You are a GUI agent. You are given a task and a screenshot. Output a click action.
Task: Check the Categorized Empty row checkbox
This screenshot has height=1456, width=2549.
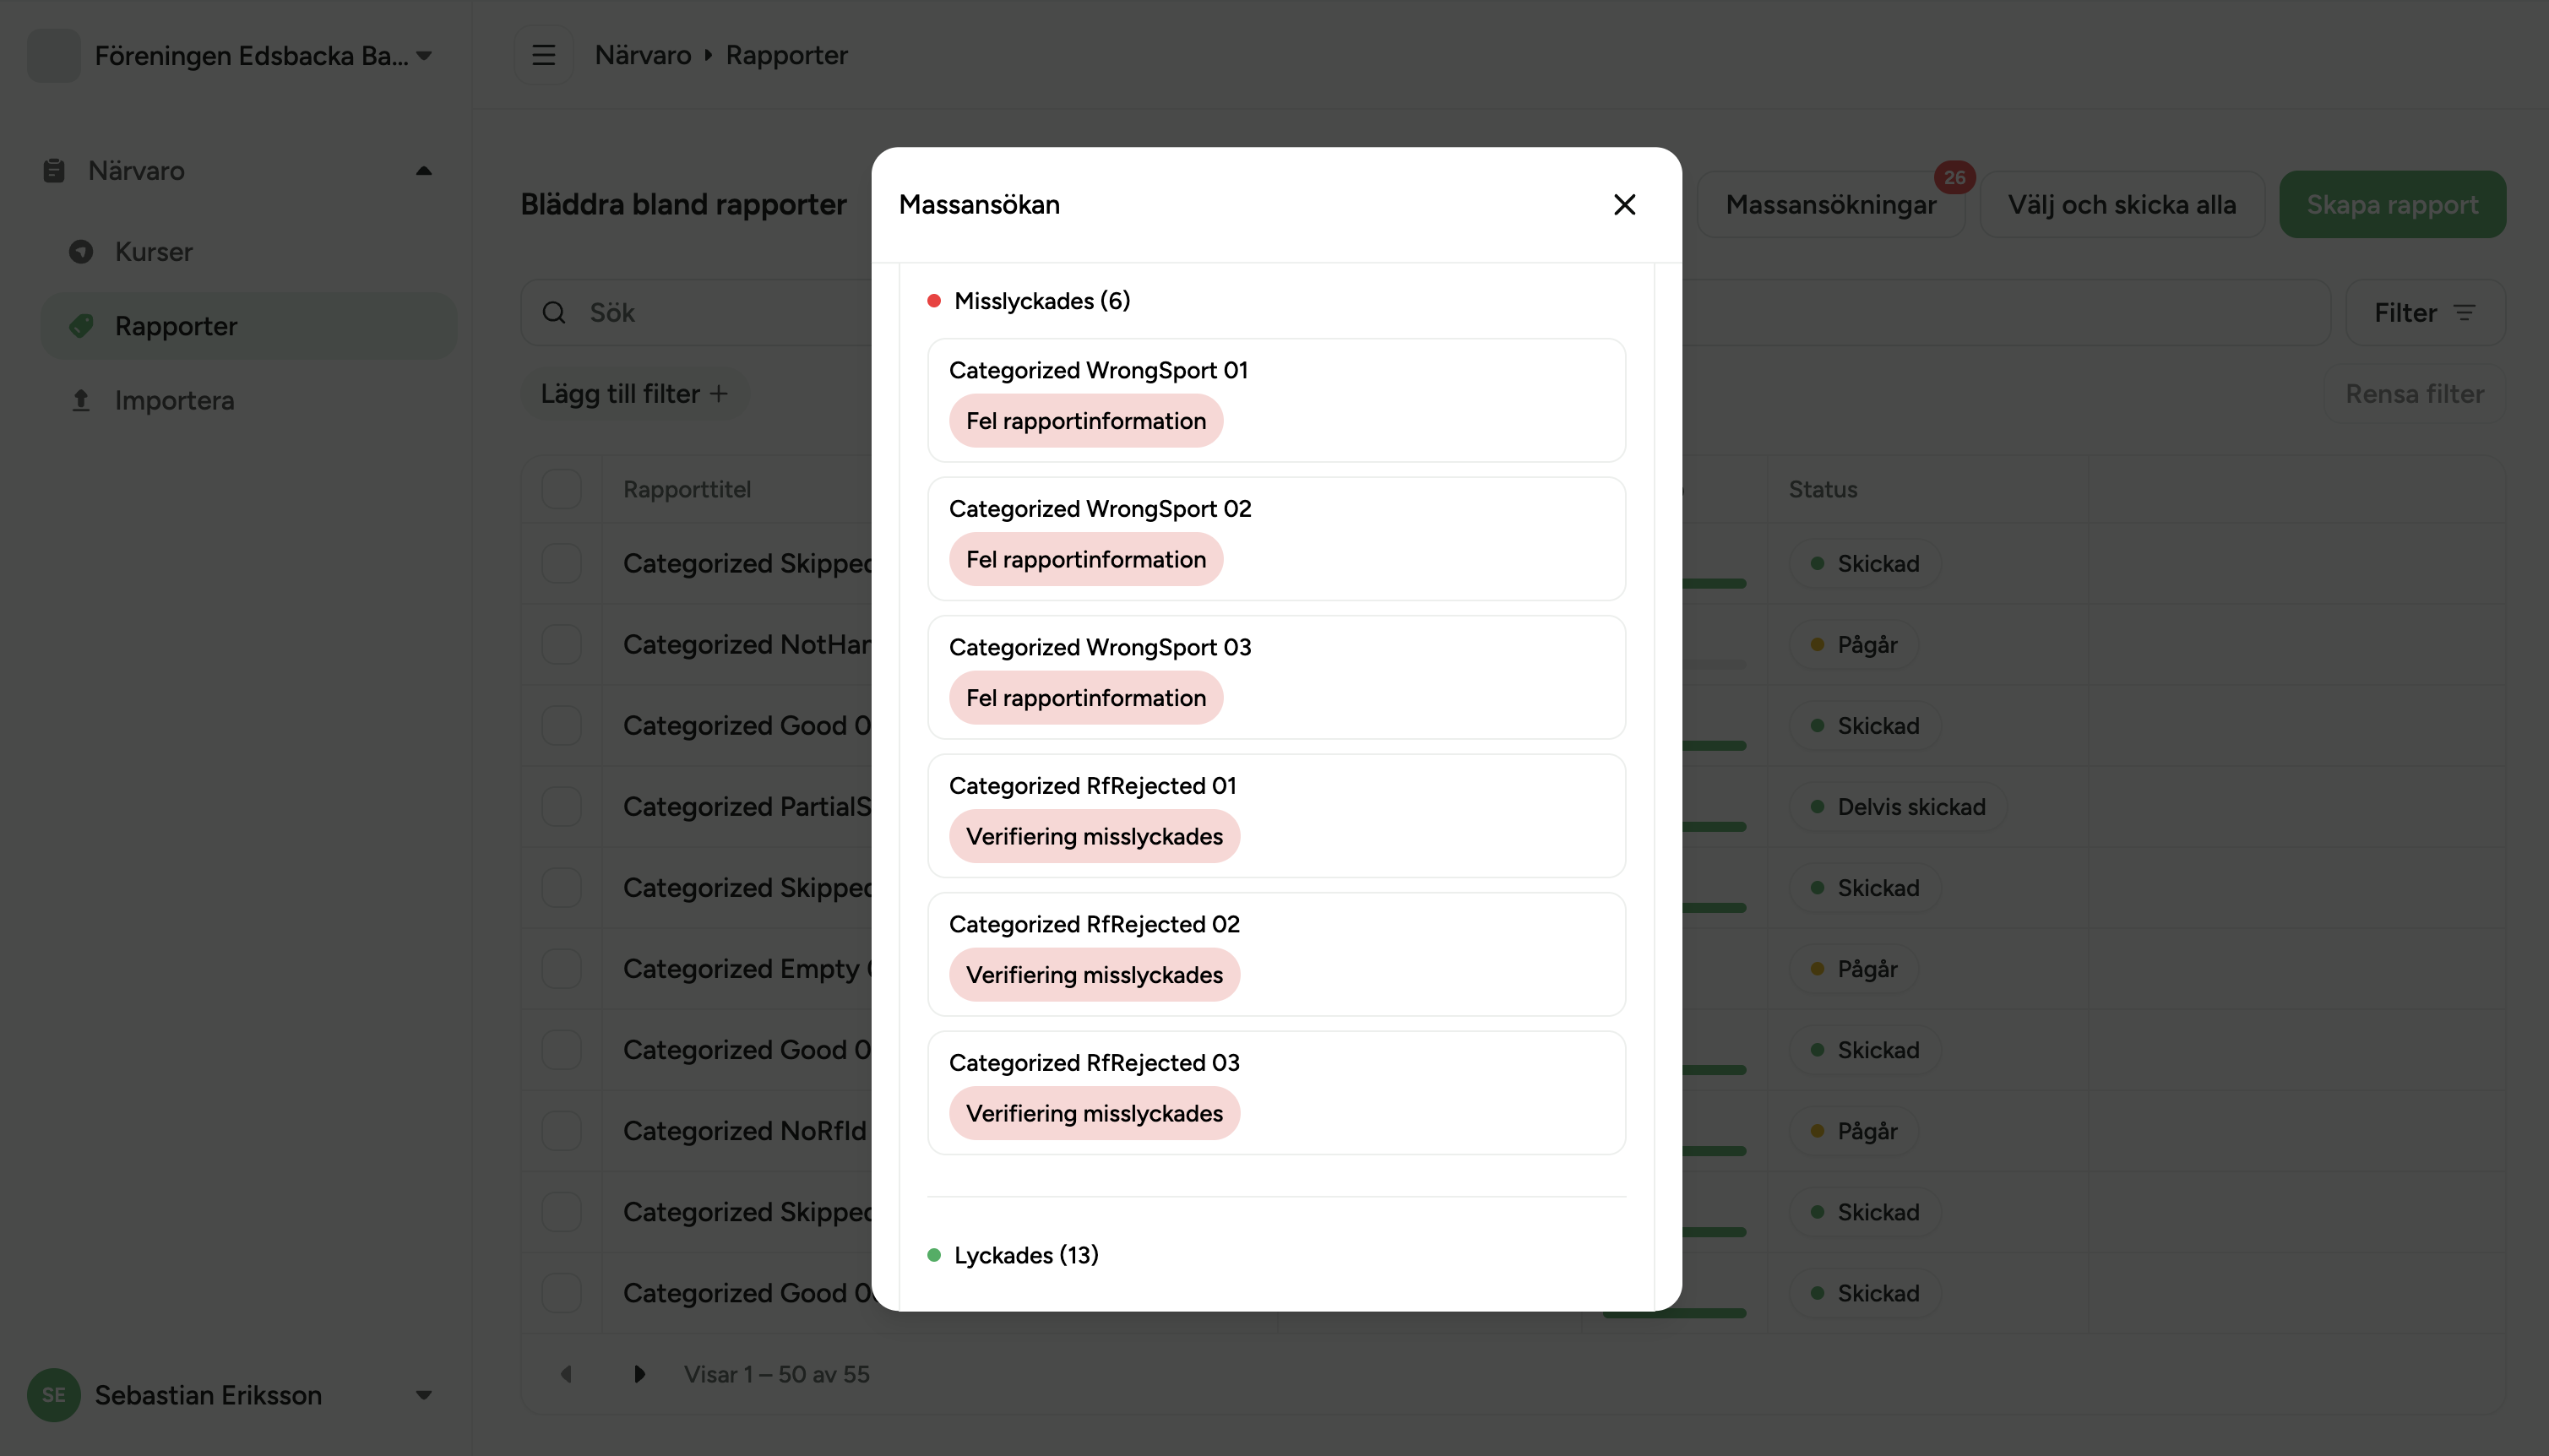tap(561, 968)
